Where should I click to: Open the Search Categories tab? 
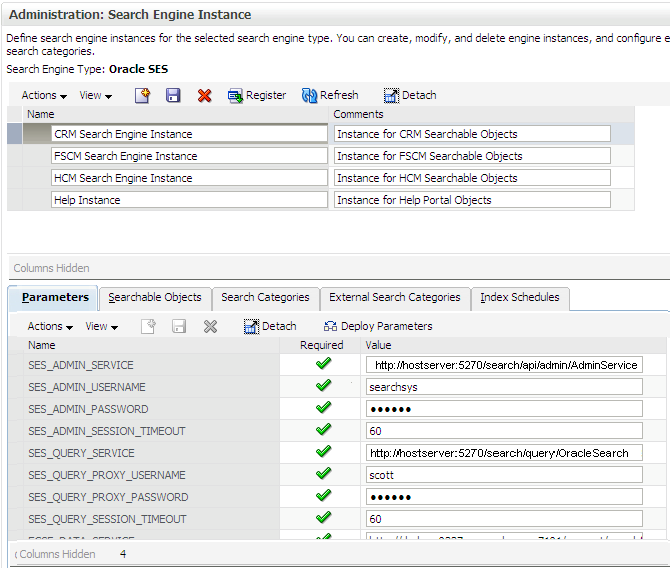point(265,297)
